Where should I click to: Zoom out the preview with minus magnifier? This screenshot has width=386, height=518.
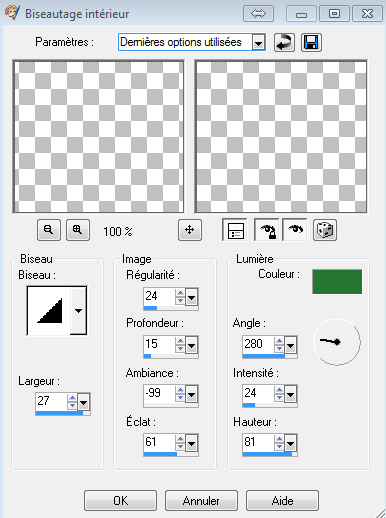pos(49,230)
